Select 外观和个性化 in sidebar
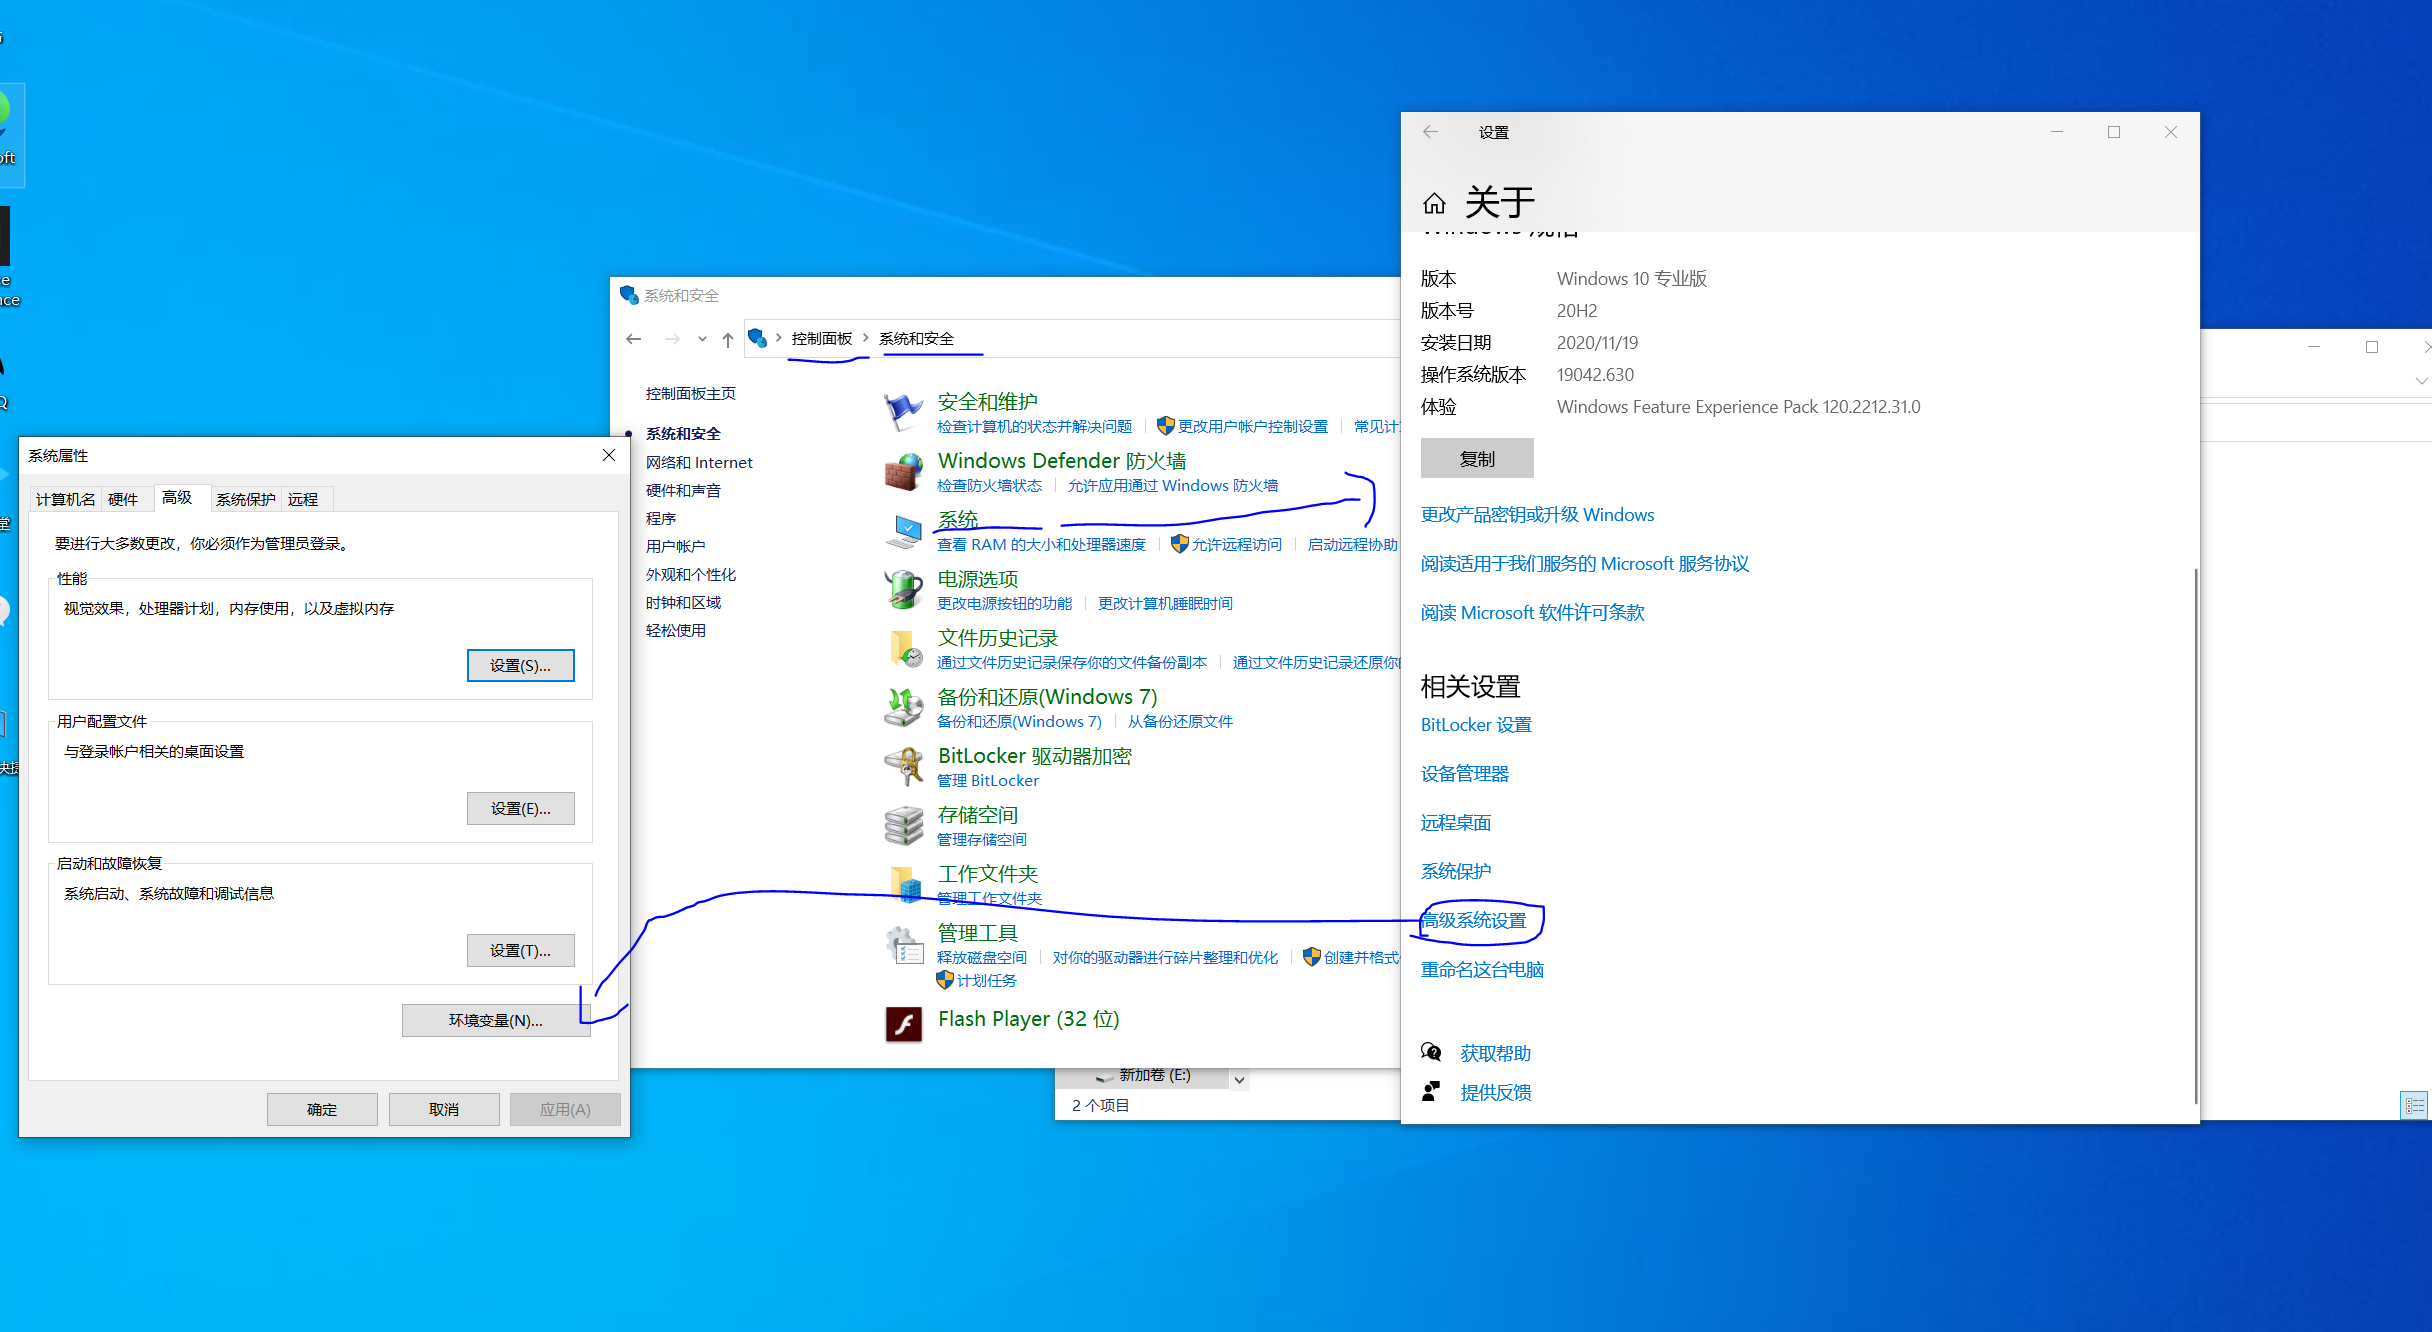This screenshot has width=2432, height=1332. [x=691, y=574]
